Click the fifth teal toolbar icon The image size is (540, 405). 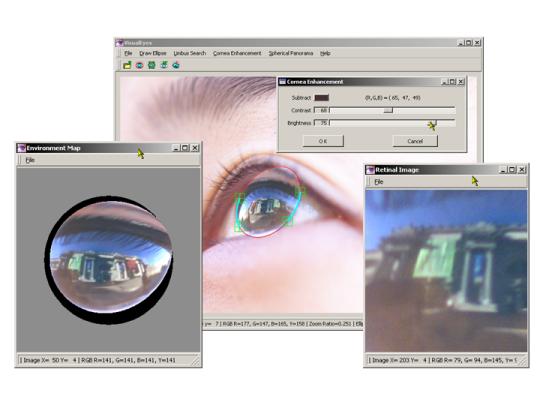[x=176, y=65]
